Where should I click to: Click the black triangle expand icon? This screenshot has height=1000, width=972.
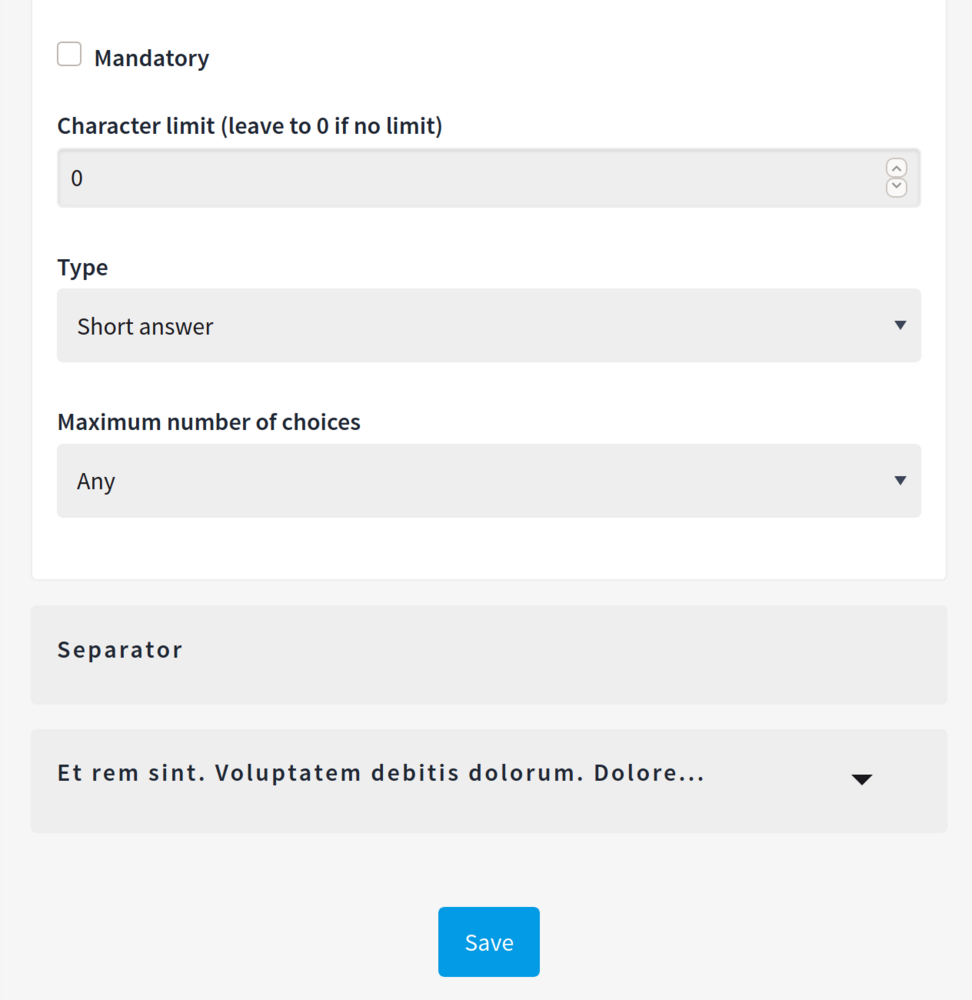(862, 780)
